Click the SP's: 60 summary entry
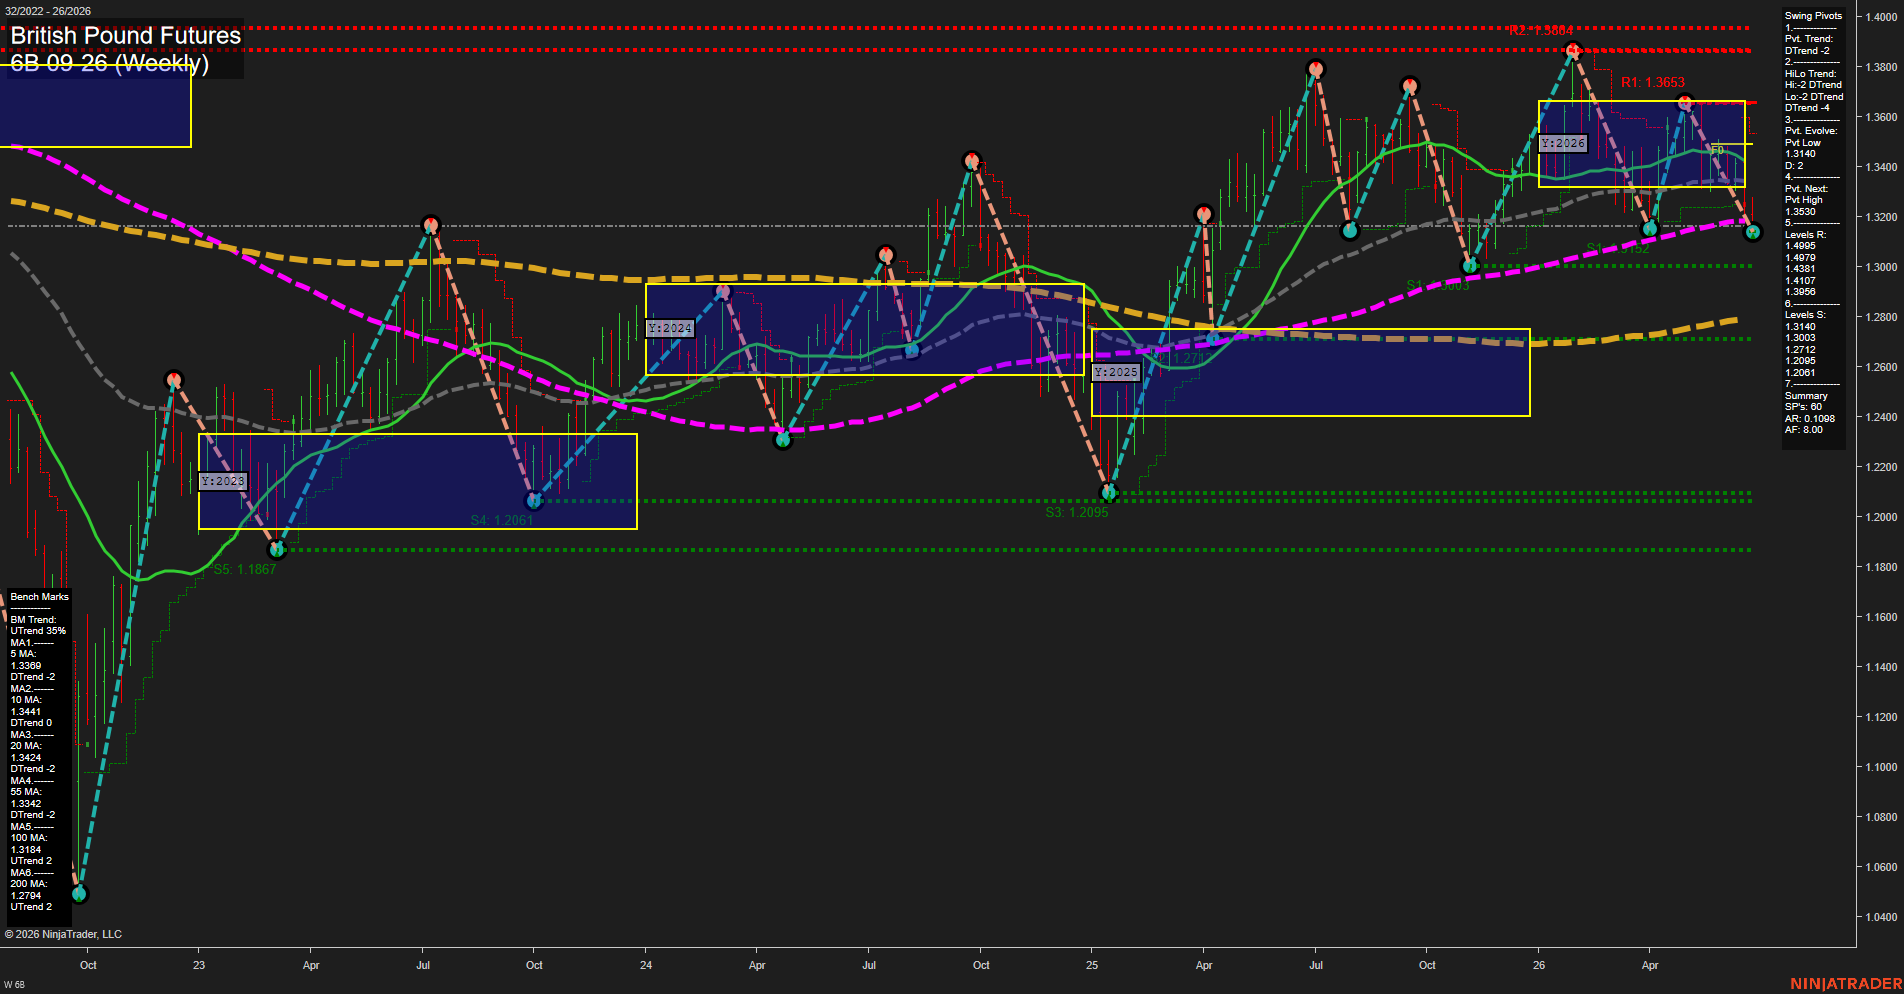 point(1803,407)
